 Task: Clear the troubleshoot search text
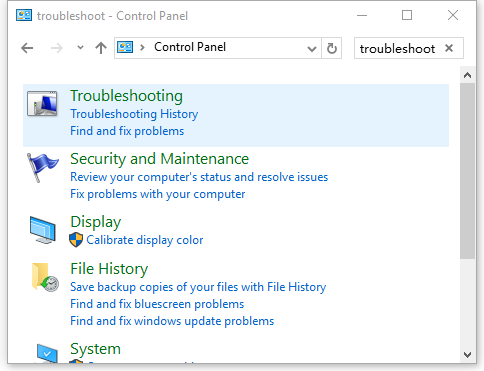point(449,48)
